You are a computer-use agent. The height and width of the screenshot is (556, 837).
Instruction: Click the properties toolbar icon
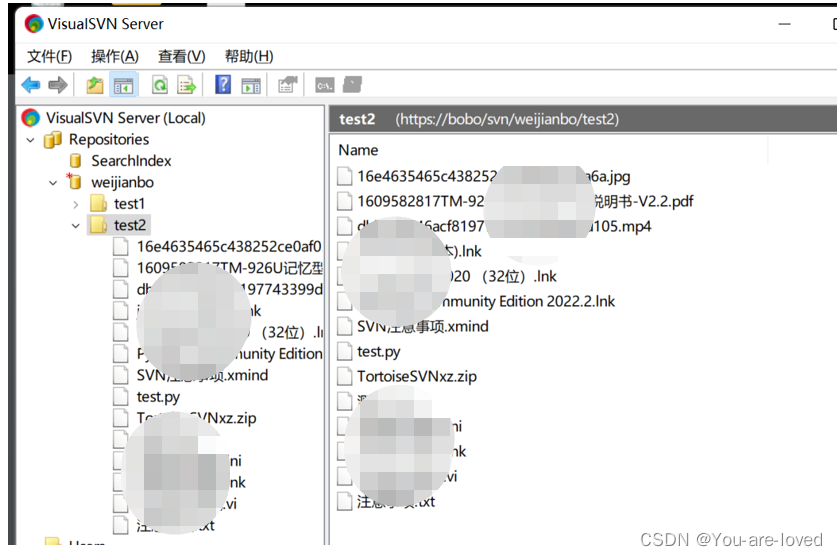pyautogui.click(x=288, y=85)
